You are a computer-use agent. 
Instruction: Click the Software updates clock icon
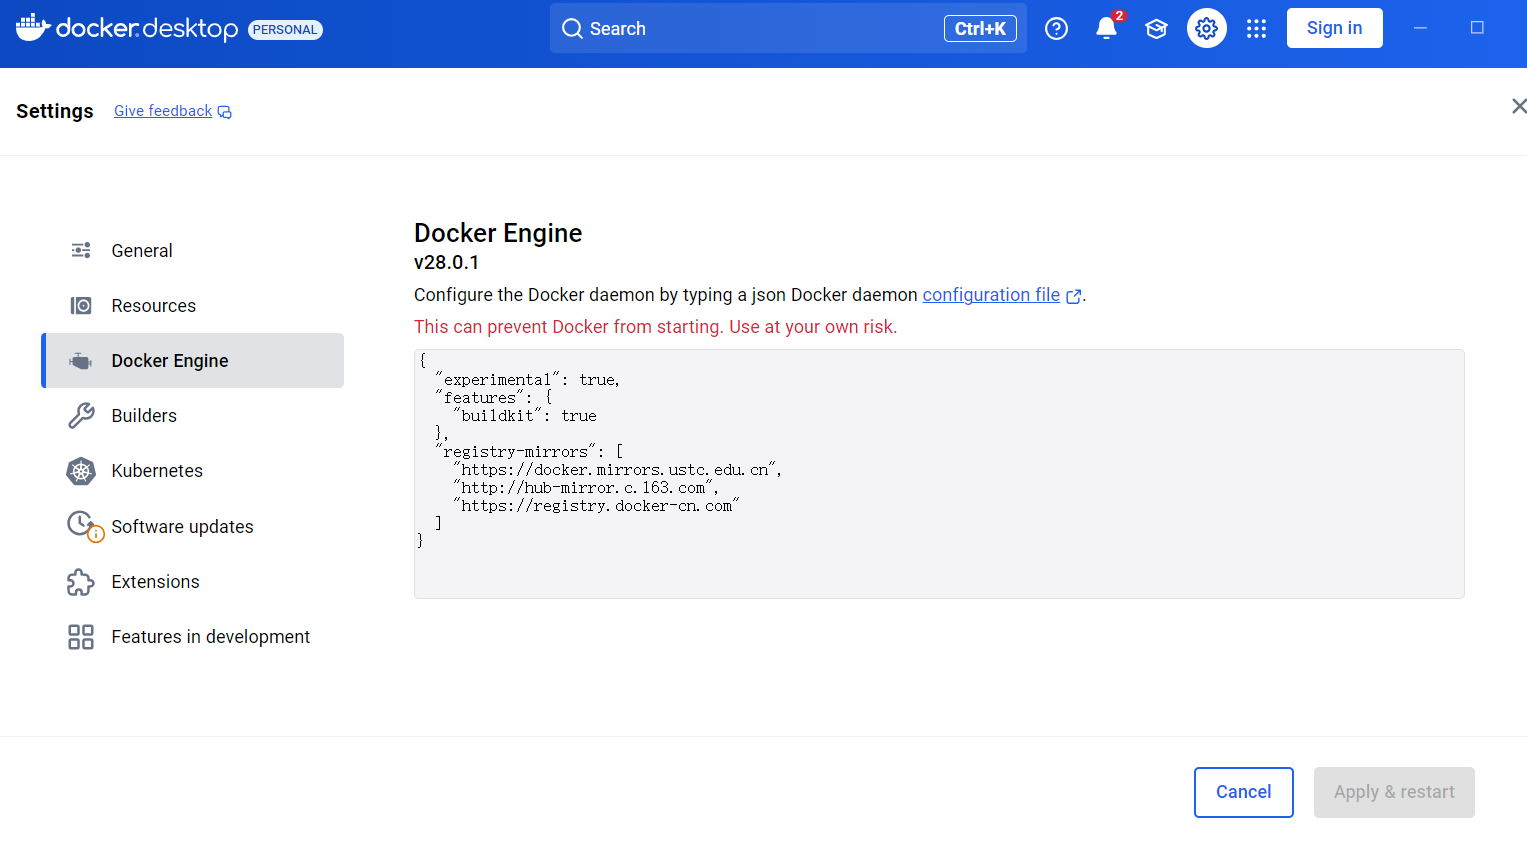pos(84,526)
